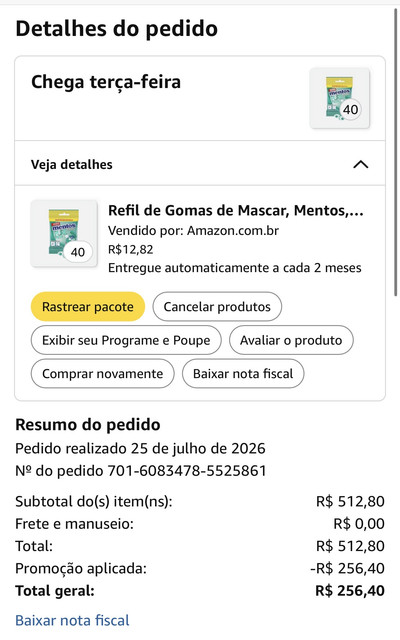Click Entregue automaticamente a cada 2 meses text
The height and width of the screenshot is (640, 400).
tap(235, 268)
